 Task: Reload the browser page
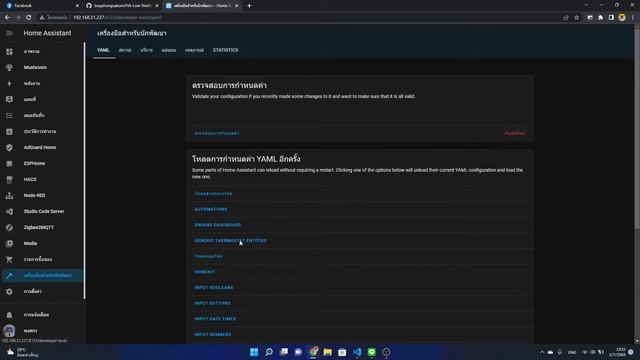click(x=29, y=18)
